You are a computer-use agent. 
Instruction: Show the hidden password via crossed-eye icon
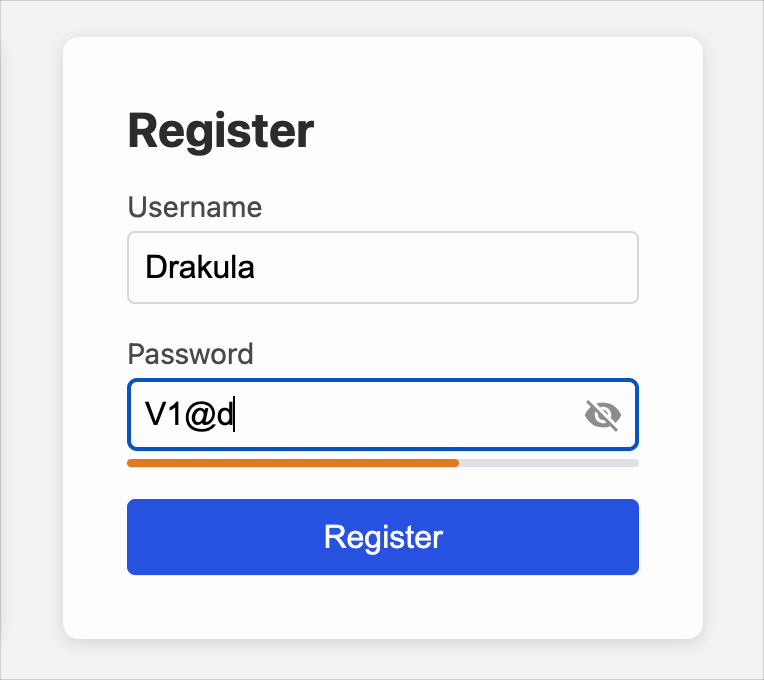[x=602, y=415]
